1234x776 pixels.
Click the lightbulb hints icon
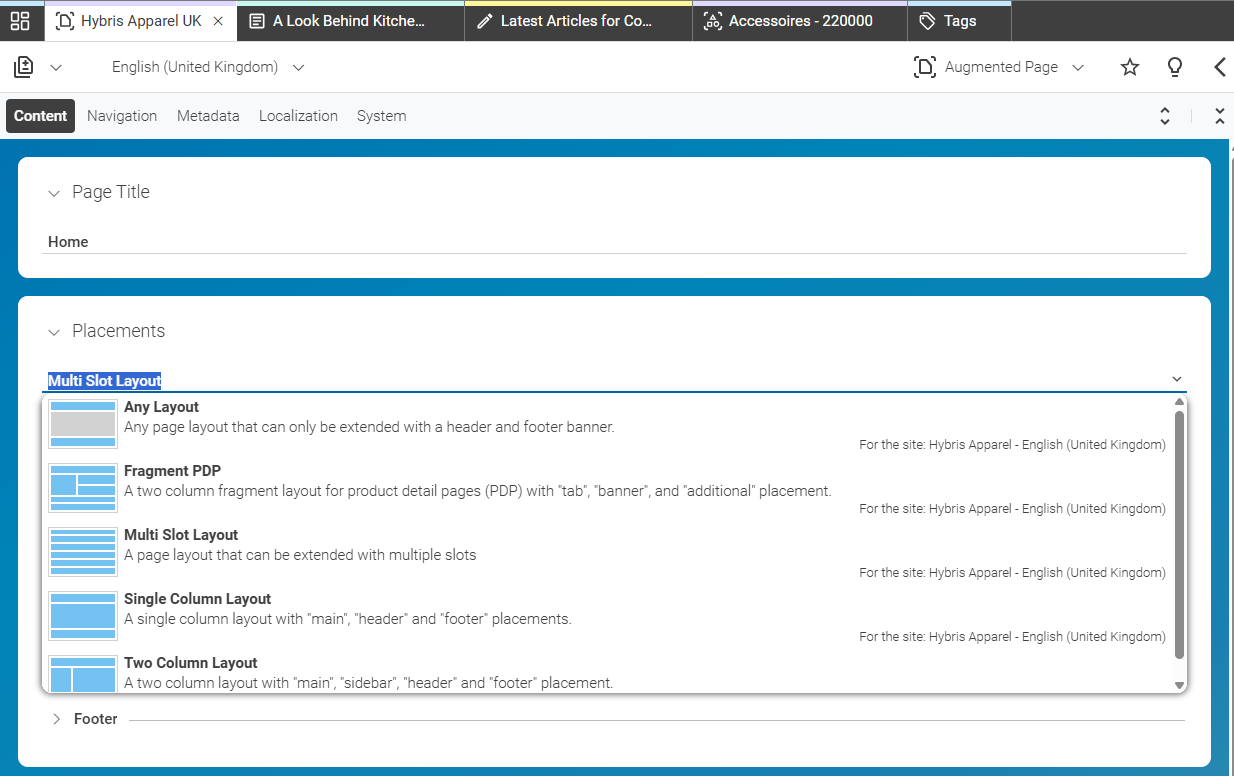click(1175, 67)
